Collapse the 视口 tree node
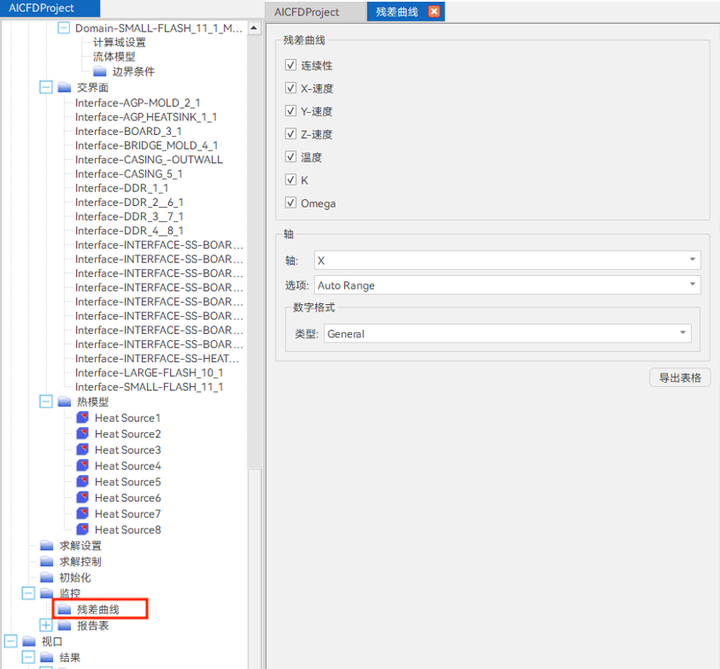The image size is (720, 669). coord(11,641)
